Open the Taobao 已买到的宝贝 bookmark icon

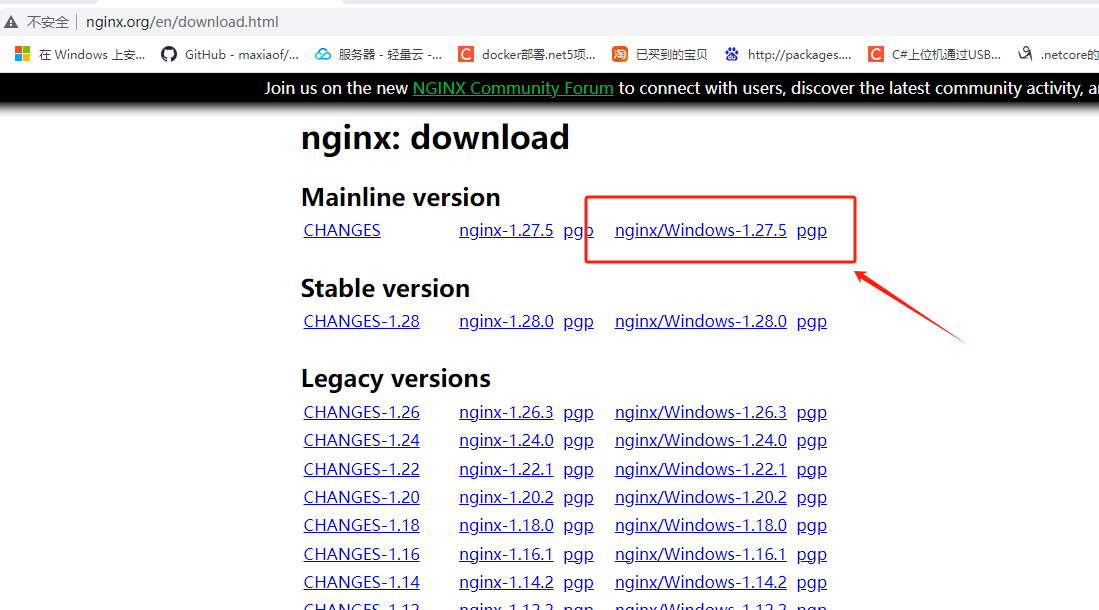620,54
